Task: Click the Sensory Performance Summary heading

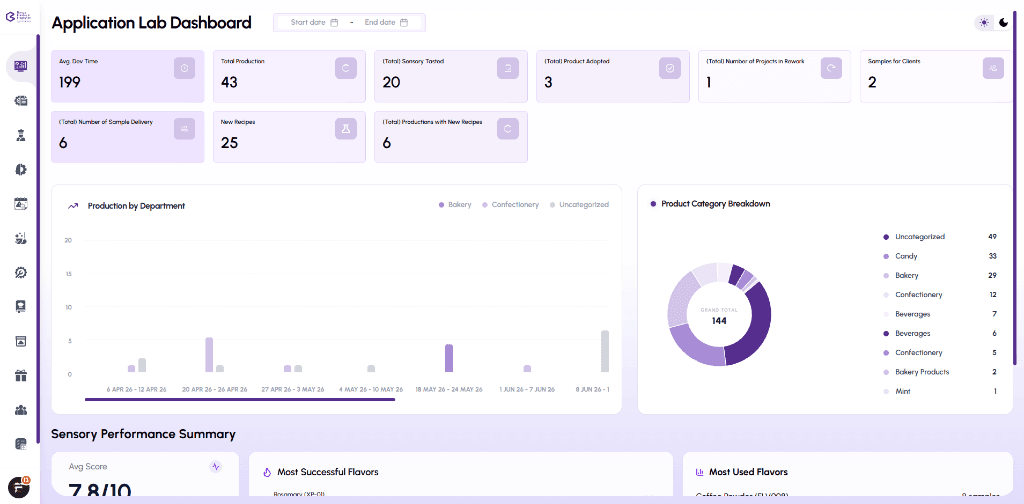Action: click(143, 434)
